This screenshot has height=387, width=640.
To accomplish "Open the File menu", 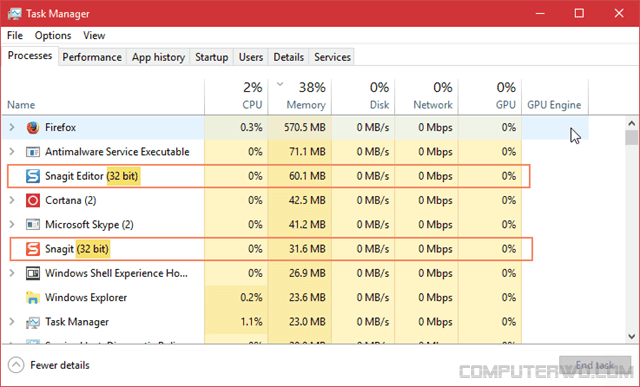I will [15, 36].
